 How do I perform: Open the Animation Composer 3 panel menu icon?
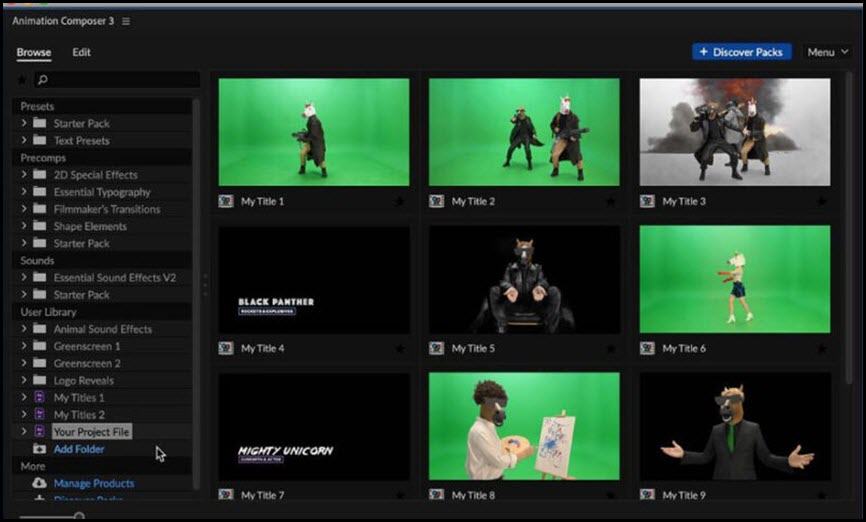click(x=126, y=21)
